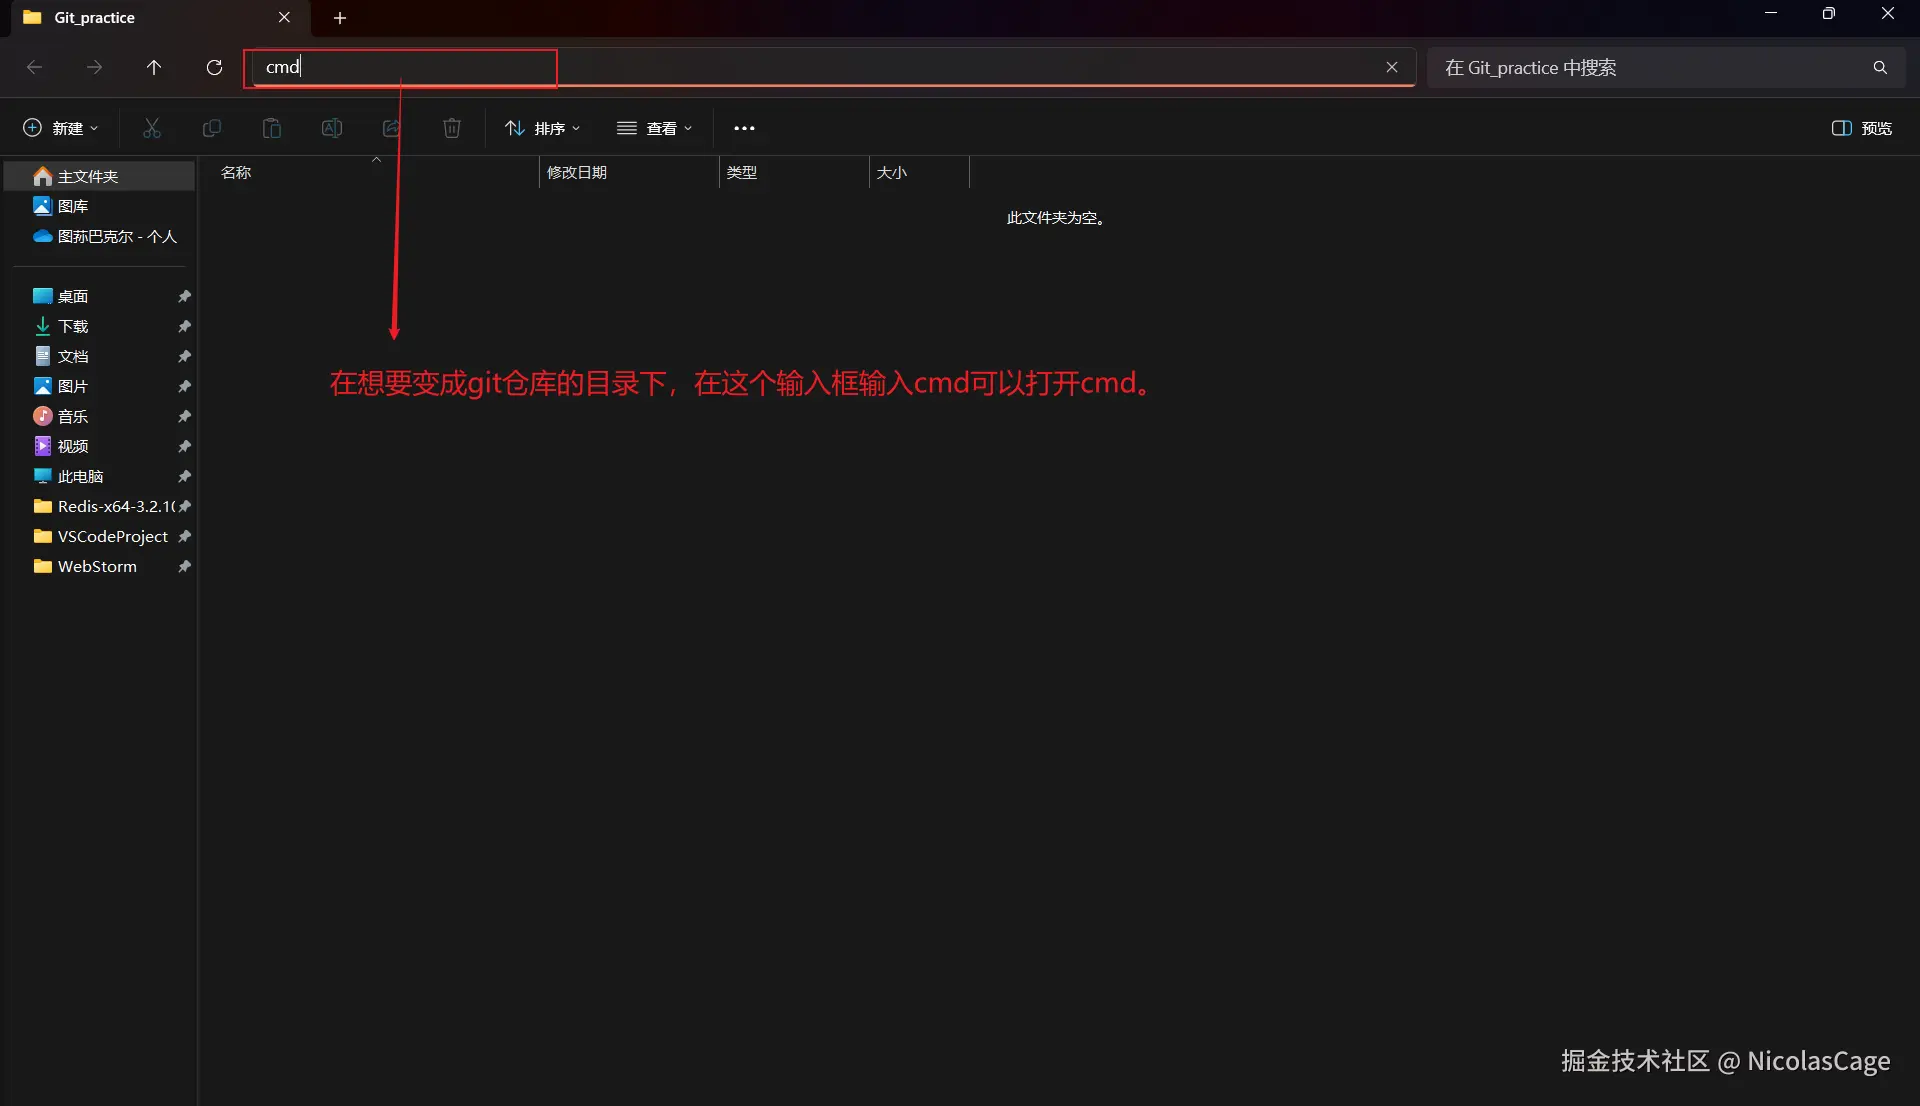Toggle the preview pane button
The width and height of the screenshot is (1920, 1106).
click(x=1861, y=128)
